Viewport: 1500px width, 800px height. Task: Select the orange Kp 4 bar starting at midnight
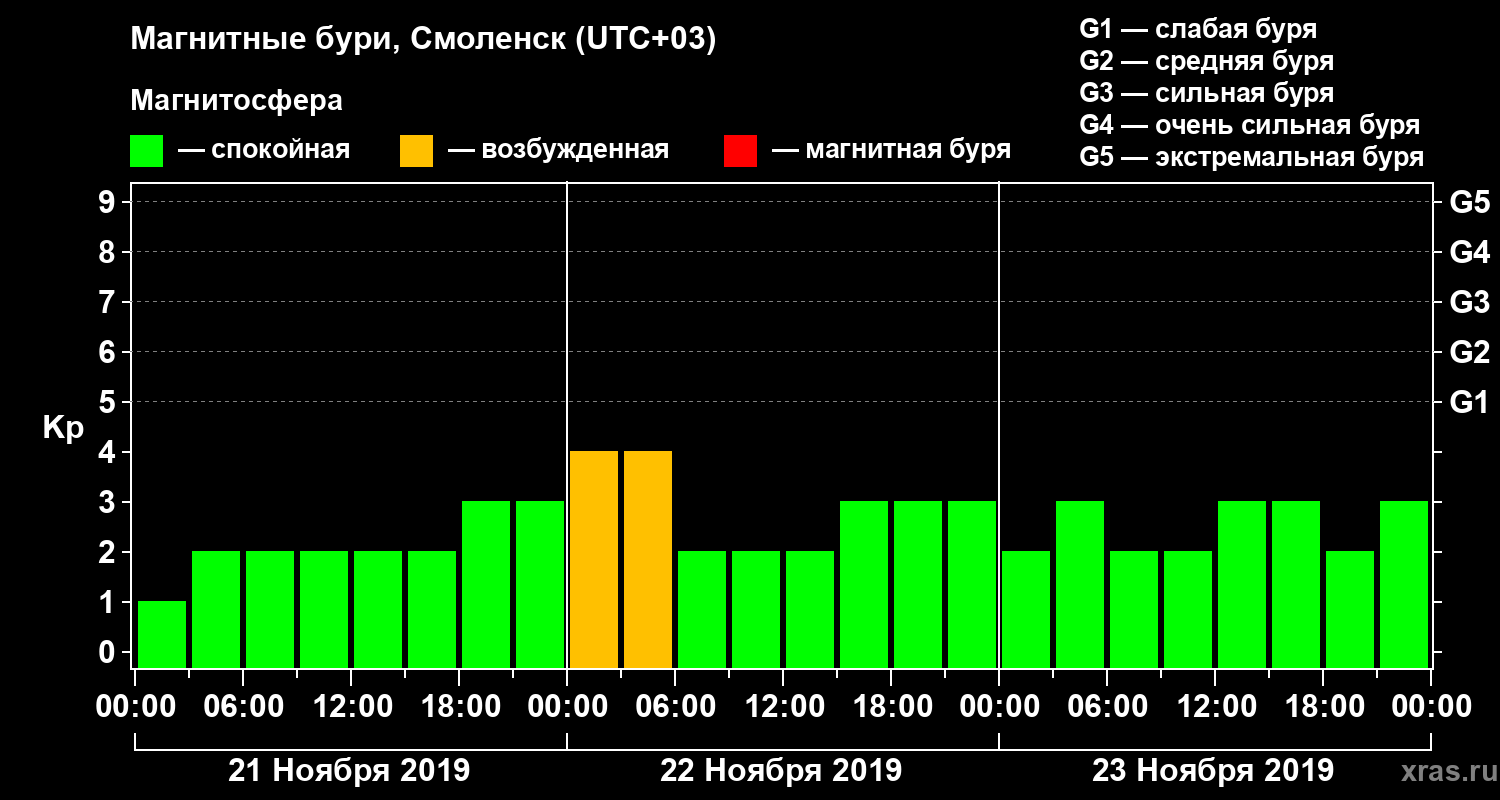pos(594,559)
